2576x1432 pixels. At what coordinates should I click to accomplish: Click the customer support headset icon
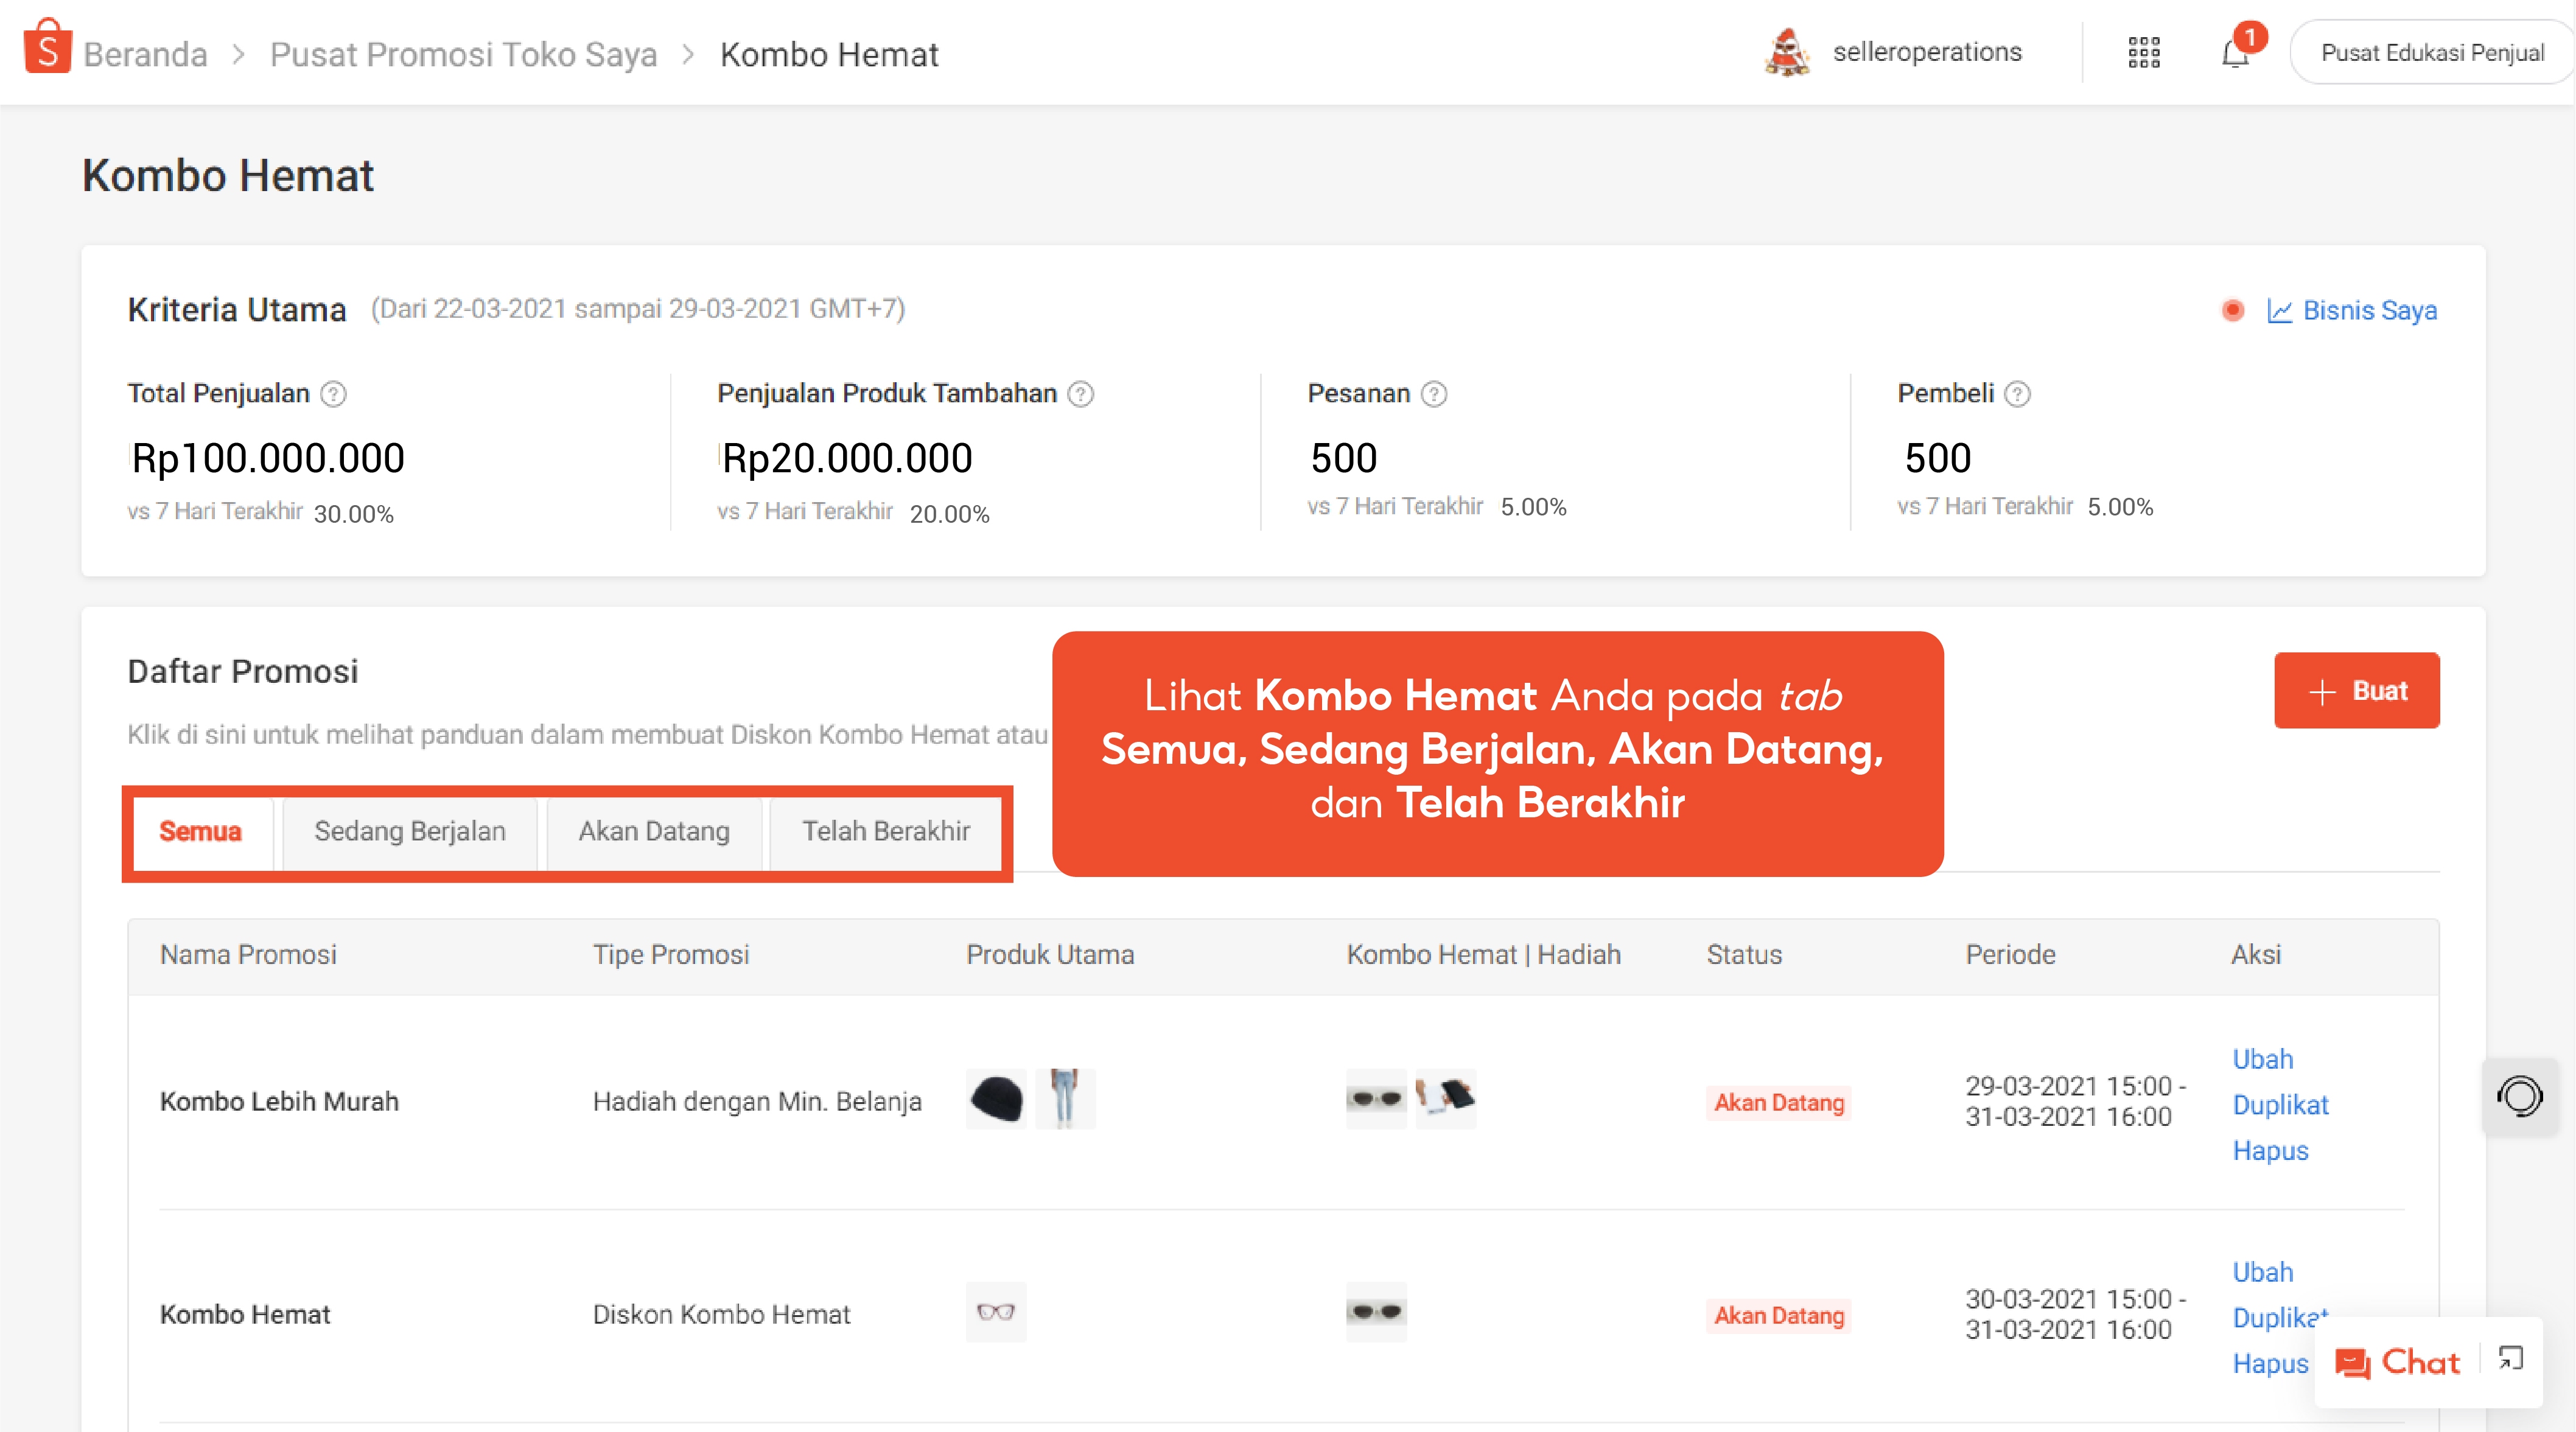coord(2519,1096)
